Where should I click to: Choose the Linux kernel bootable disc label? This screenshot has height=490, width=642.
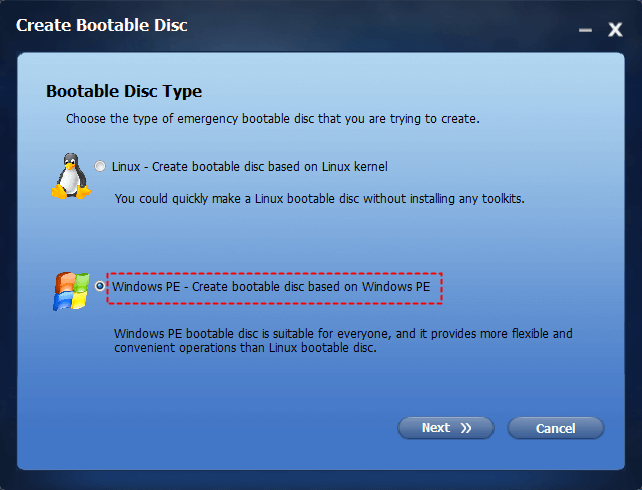tap(249, 167)
